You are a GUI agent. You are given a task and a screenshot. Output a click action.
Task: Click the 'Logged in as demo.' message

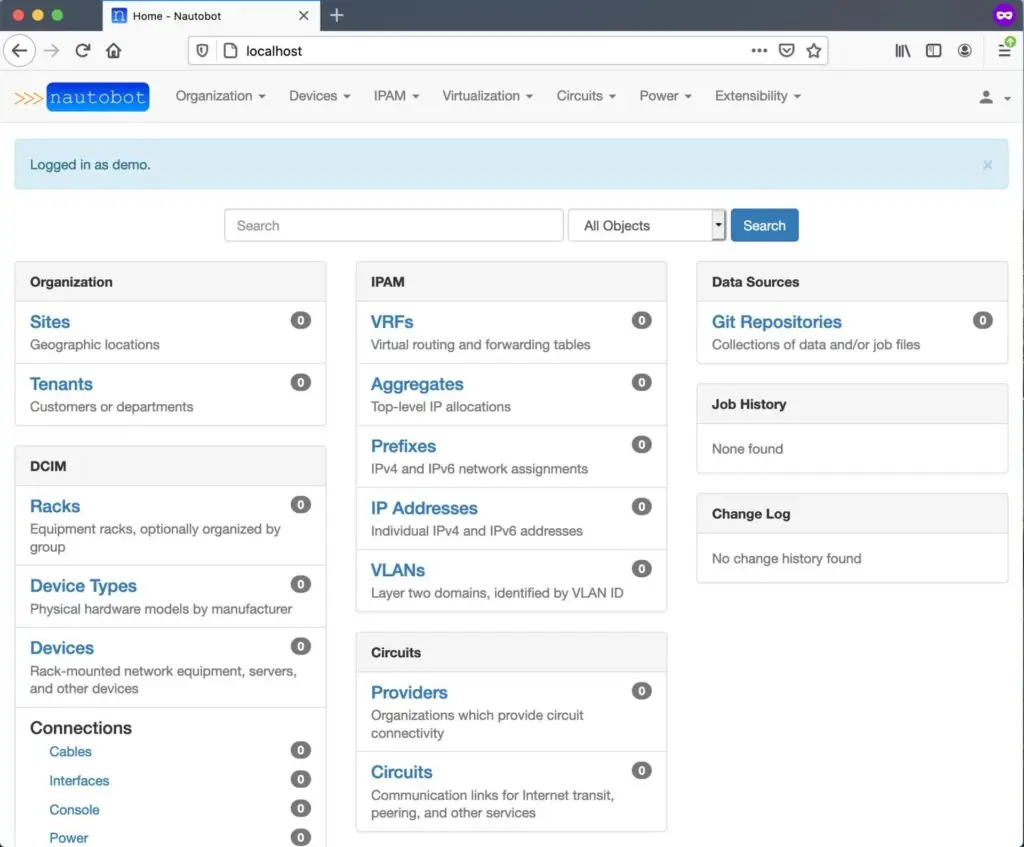[90, 165]
